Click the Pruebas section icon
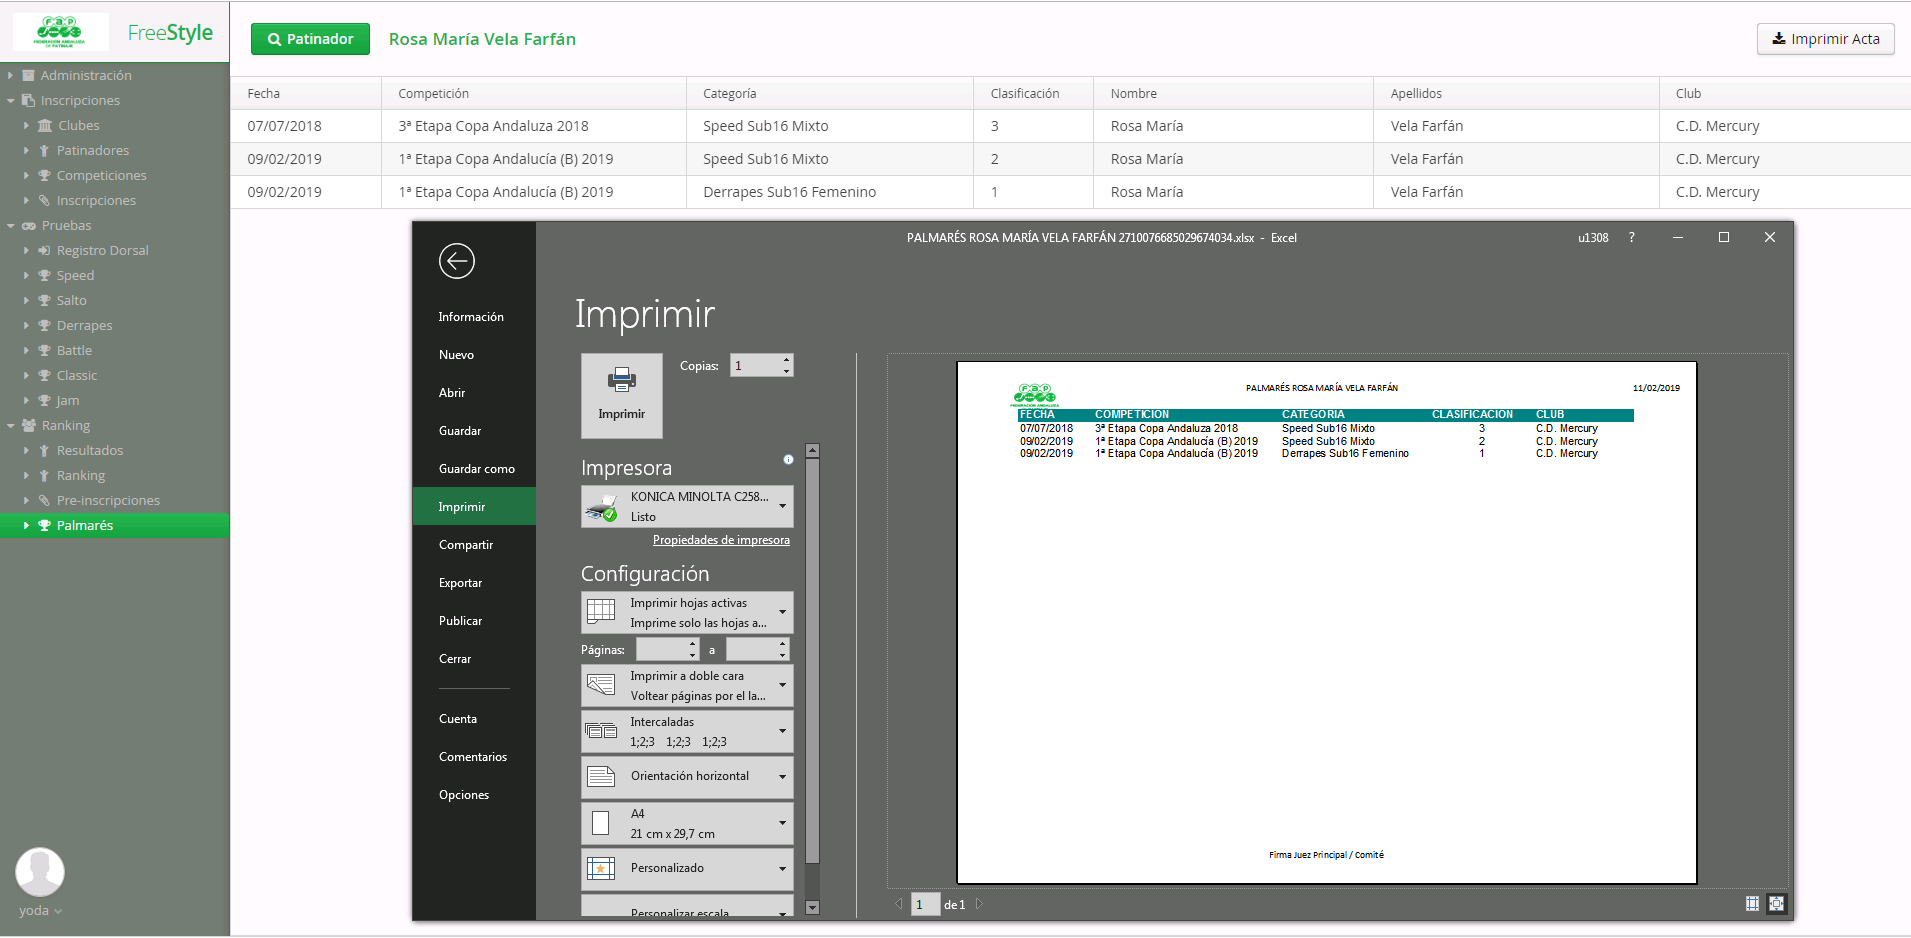This screenshot has height=938, width=1911. [29, 226]
